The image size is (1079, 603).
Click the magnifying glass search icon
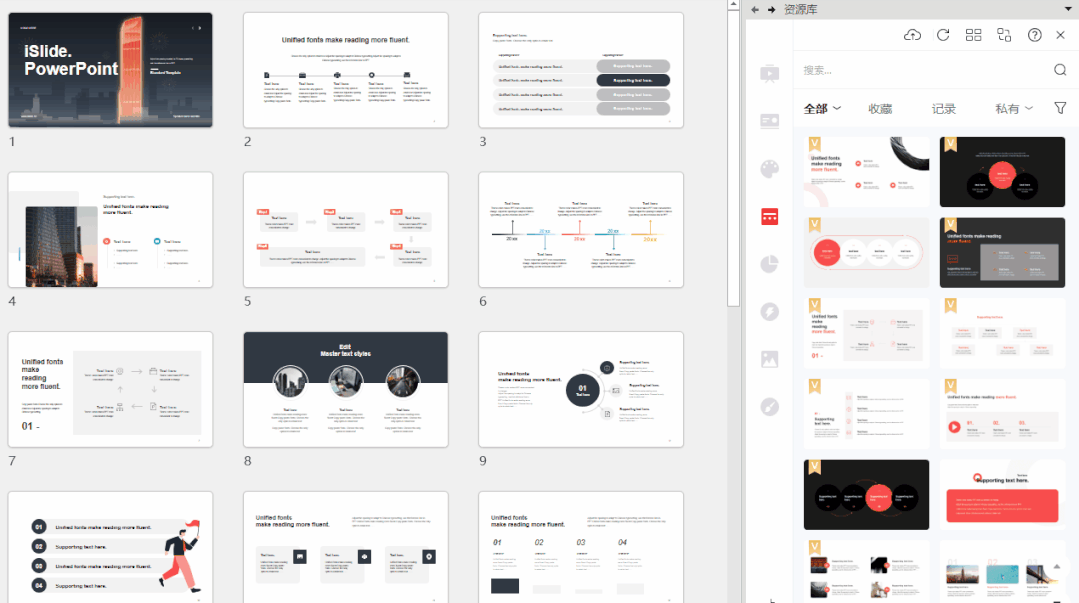click(1060, 70)
